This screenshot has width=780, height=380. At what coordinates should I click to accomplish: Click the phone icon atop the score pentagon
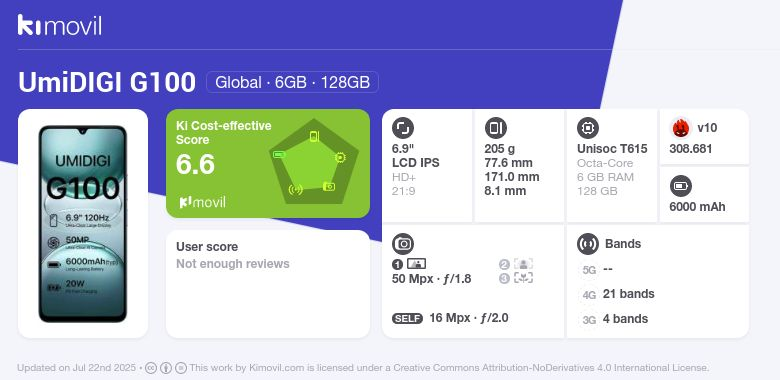coord(314,136)
